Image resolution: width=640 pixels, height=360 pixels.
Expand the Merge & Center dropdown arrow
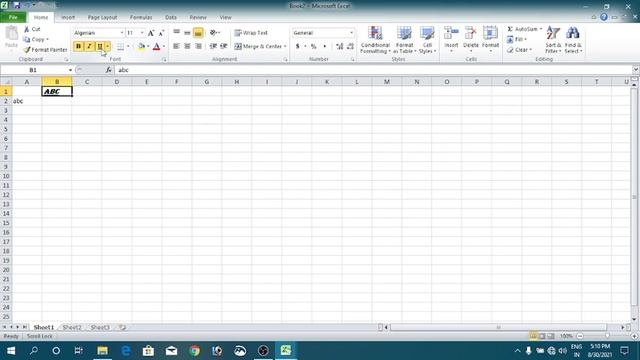(x=285, y=47)
